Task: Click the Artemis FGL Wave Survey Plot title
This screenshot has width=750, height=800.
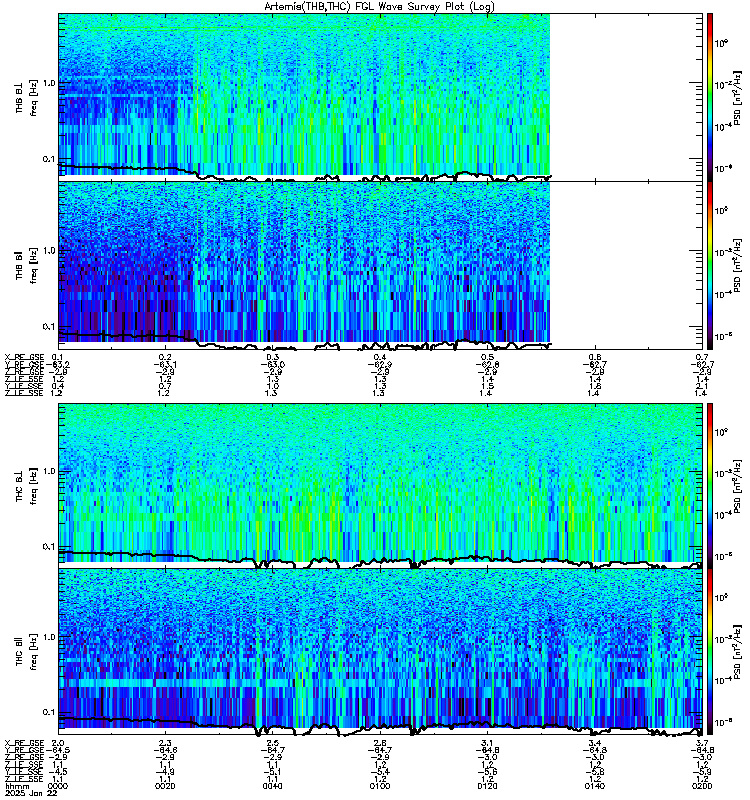Action: (x=379, y=7)
